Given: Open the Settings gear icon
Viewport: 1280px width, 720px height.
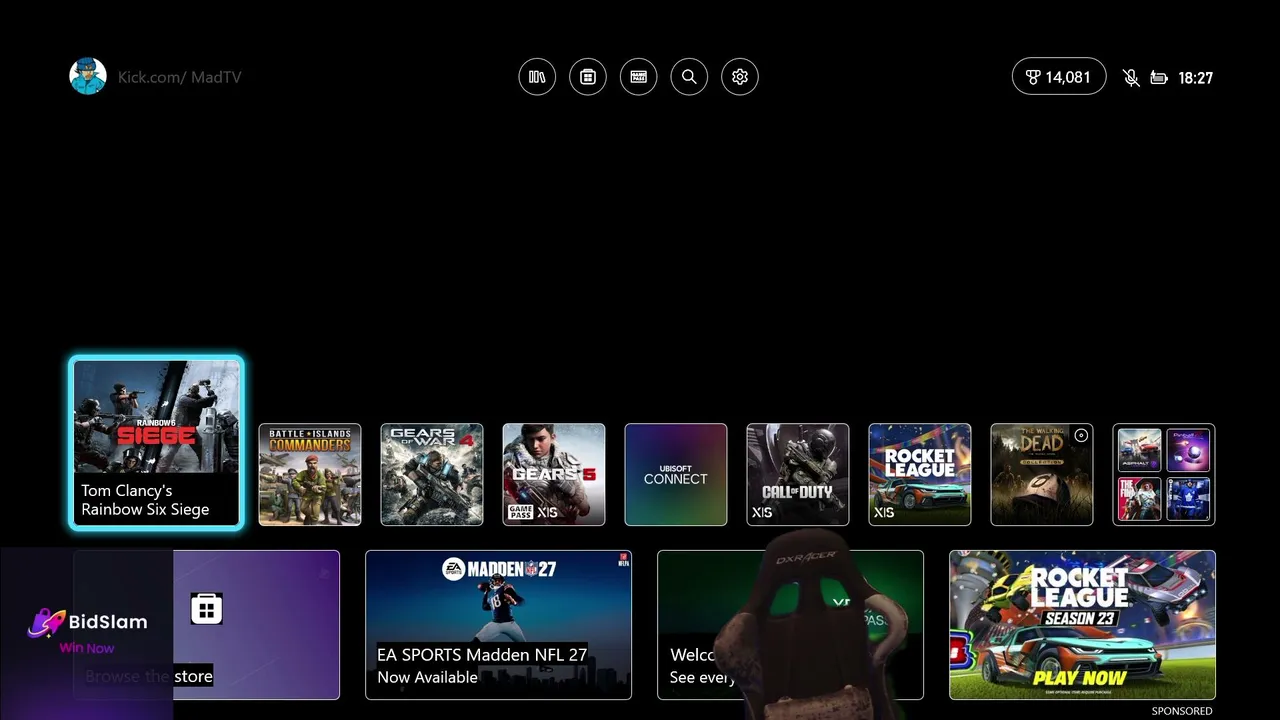Looking at the screenshot, I should coord(740,77).
